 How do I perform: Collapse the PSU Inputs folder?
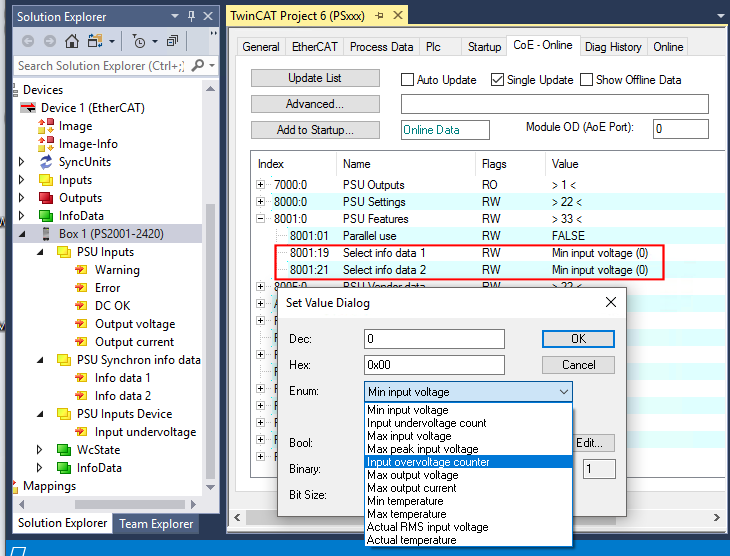[x=40, y=252]
